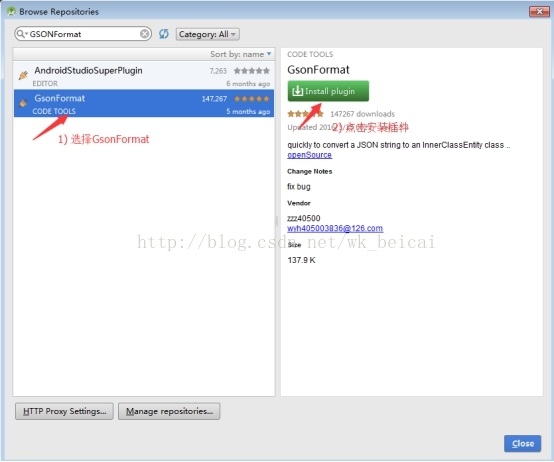554x462 pixels.
Task: Click the search magnifier icon
Action: tap(21, 34)
